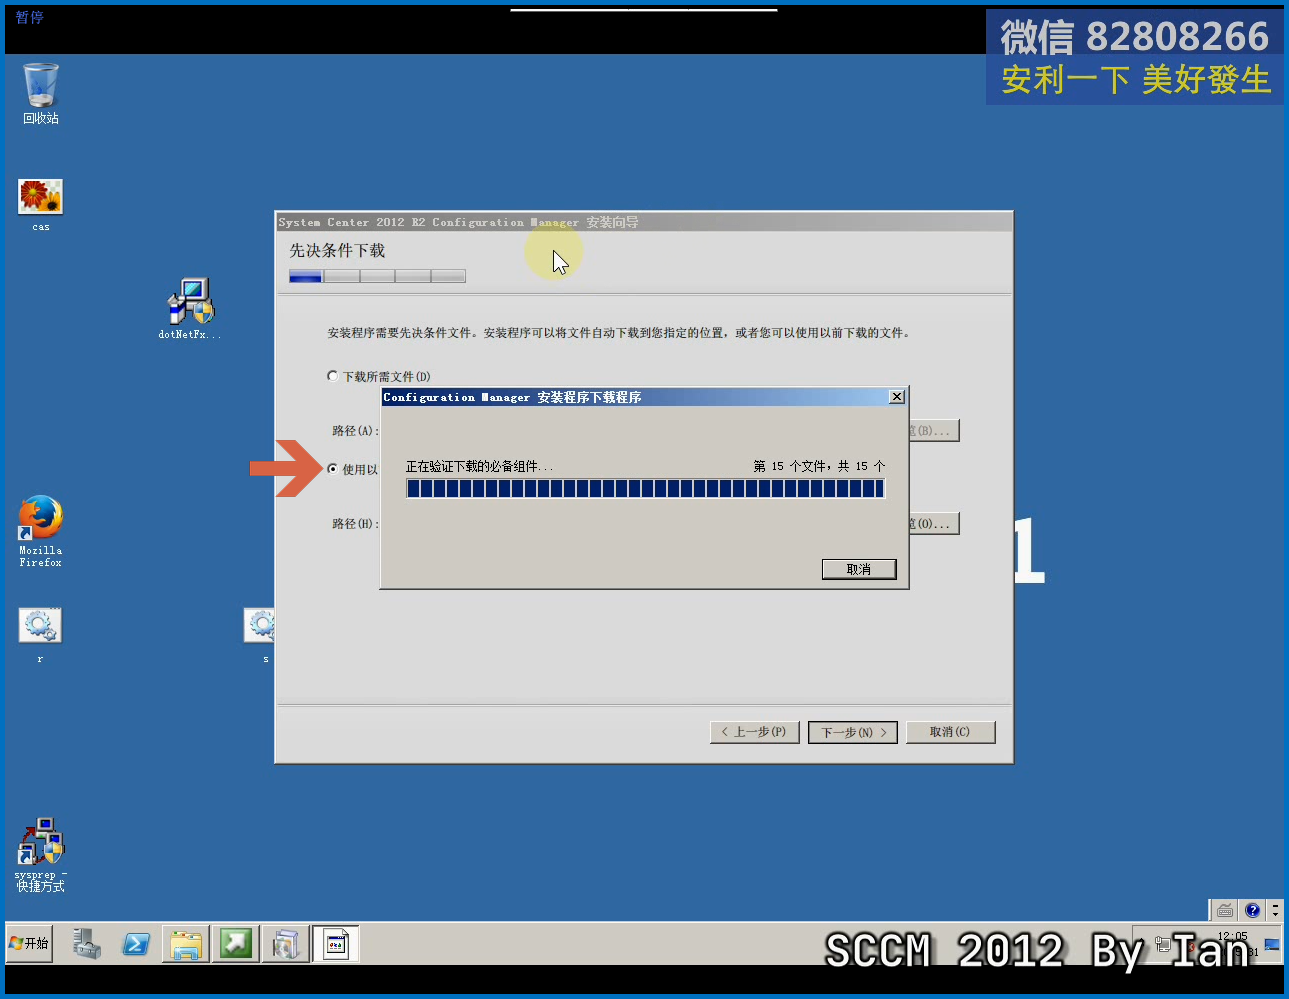Expand the language bar options arrow

[x=1275, y=910]
